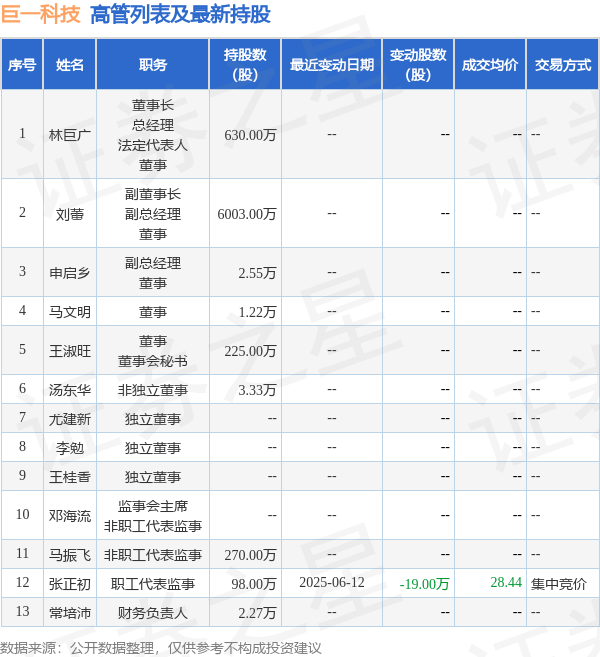Select the 持股数(股) column header

[245, 65]
